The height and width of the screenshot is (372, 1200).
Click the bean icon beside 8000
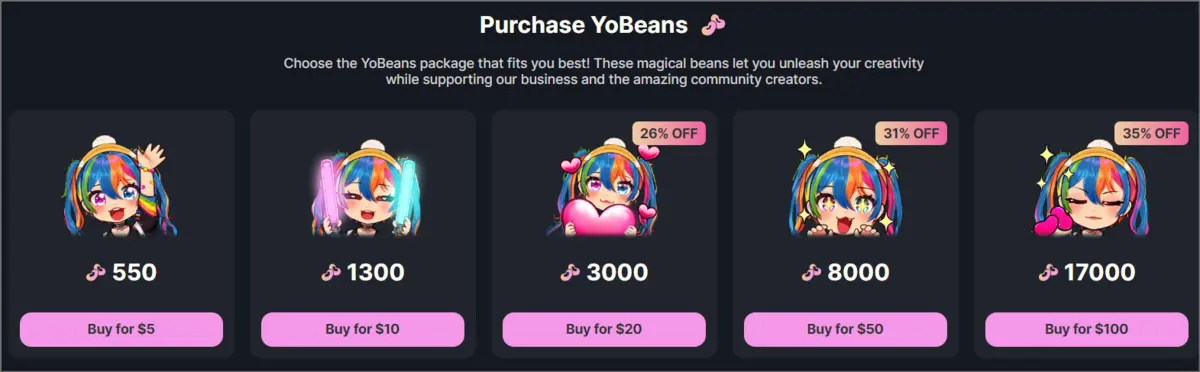click(x=811, y=271)
